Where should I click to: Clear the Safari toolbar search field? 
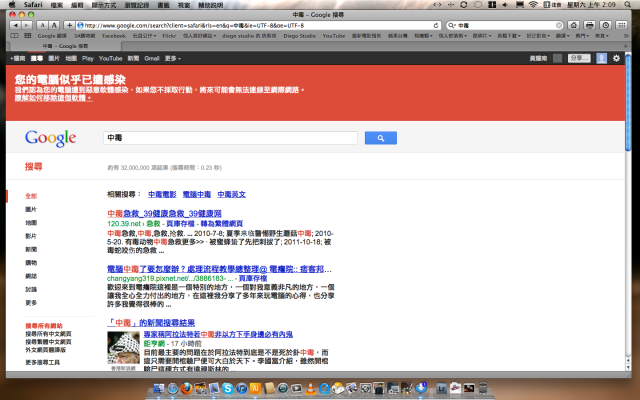point(559,25)
